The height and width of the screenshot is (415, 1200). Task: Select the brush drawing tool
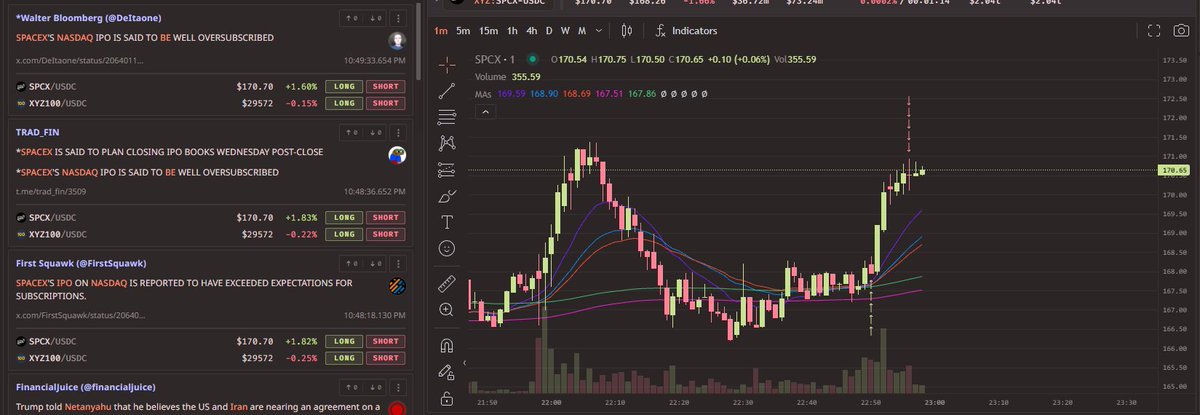point(447,194)
